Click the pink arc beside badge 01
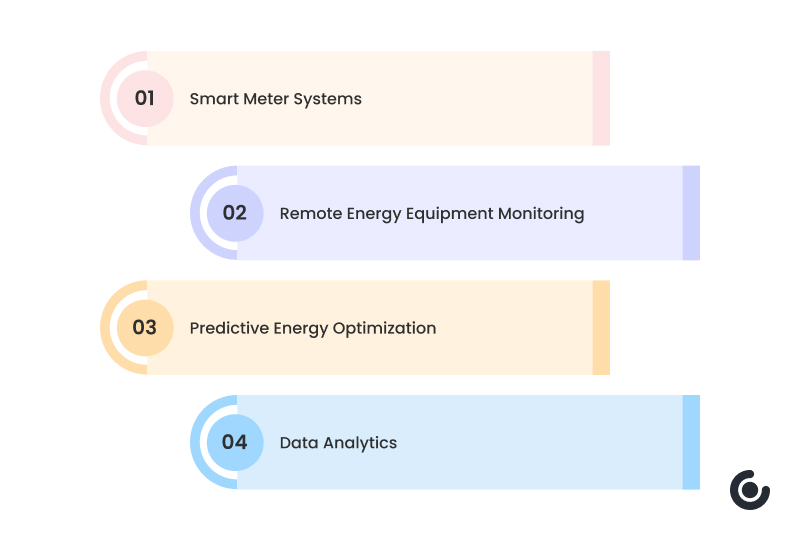Viewport: 800px width, 540px height. [105, 99]
